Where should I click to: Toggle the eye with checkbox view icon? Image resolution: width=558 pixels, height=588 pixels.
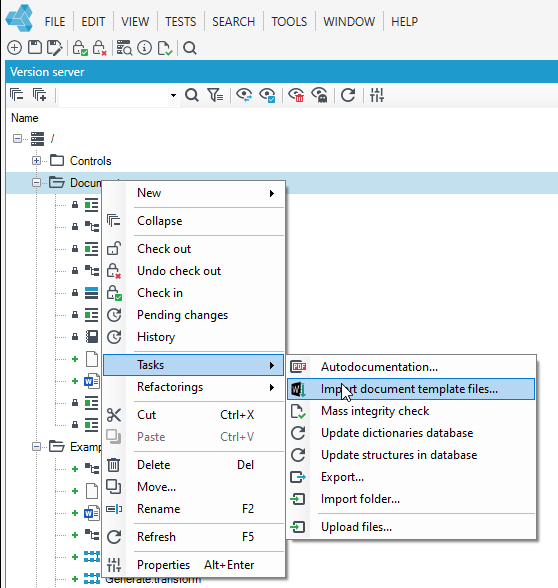pyautogui.click(x=267, y=95)
